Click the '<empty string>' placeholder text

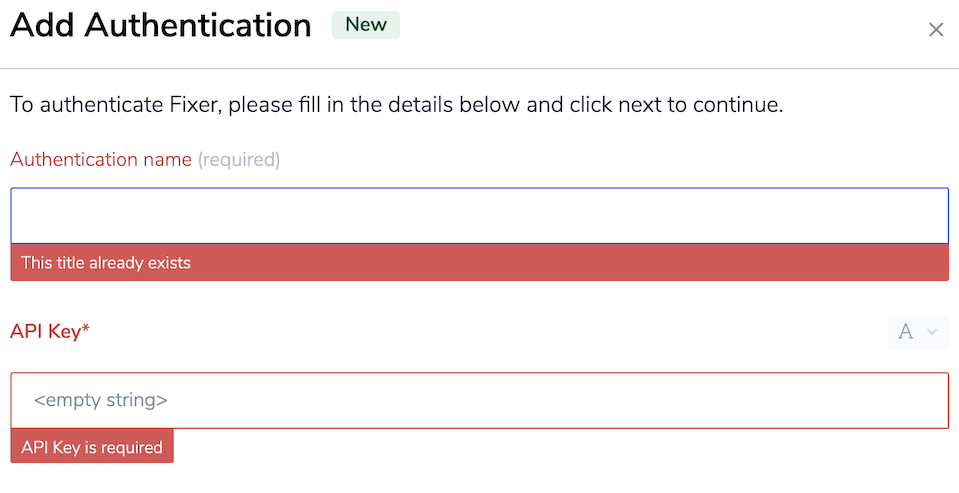[x=100, y=400]
